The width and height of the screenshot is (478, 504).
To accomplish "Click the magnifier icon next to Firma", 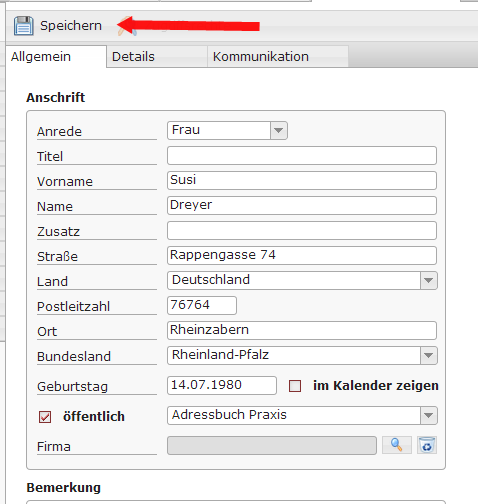I will pyautogui.click(x=397, y=445).
